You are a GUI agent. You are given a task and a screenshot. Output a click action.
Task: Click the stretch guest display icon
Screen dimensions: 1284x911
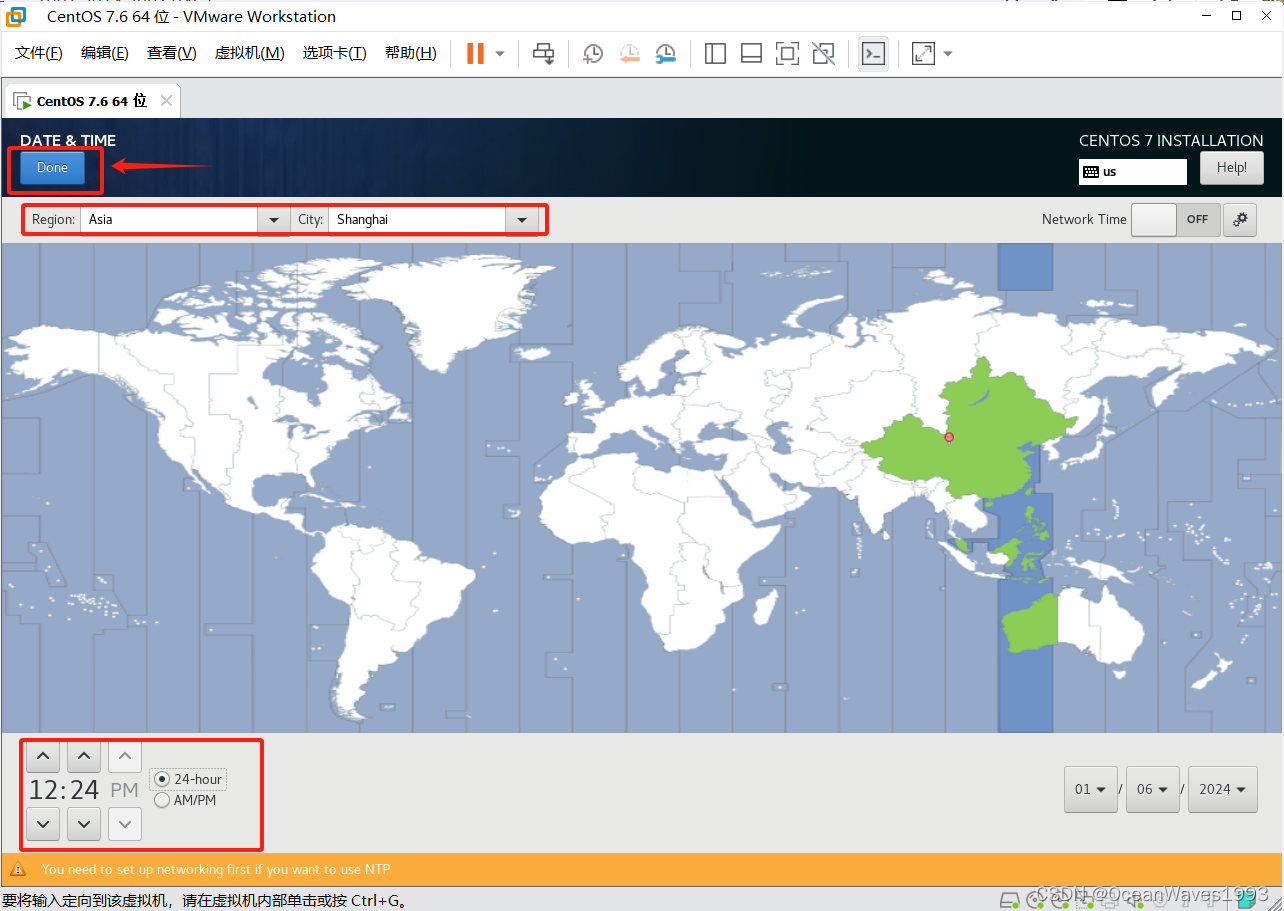click(923, 53)
